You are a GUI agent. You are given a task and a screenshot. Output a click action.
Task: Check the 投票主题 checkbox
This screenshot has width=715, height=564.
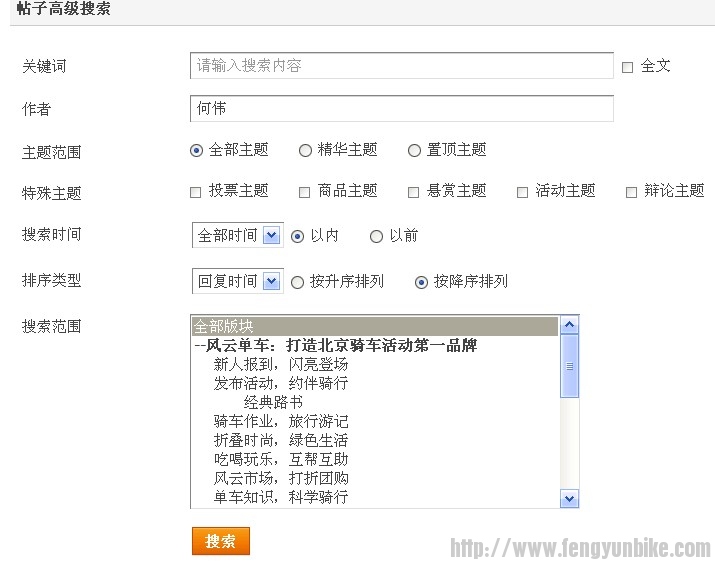196,192
